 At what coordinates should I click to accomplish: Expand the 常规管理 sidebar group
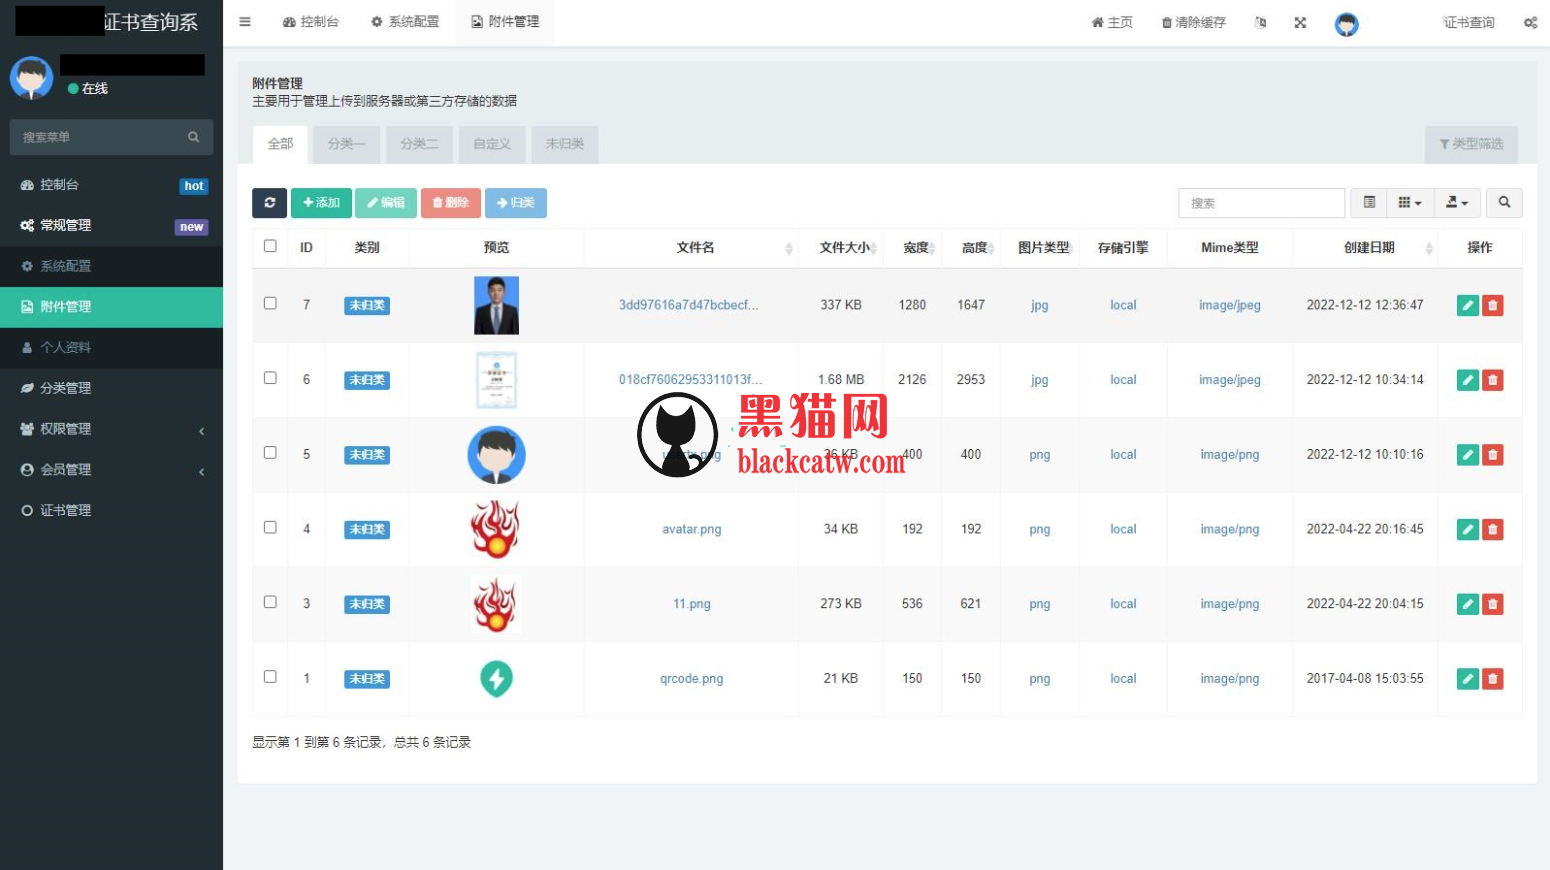[111, 226]
